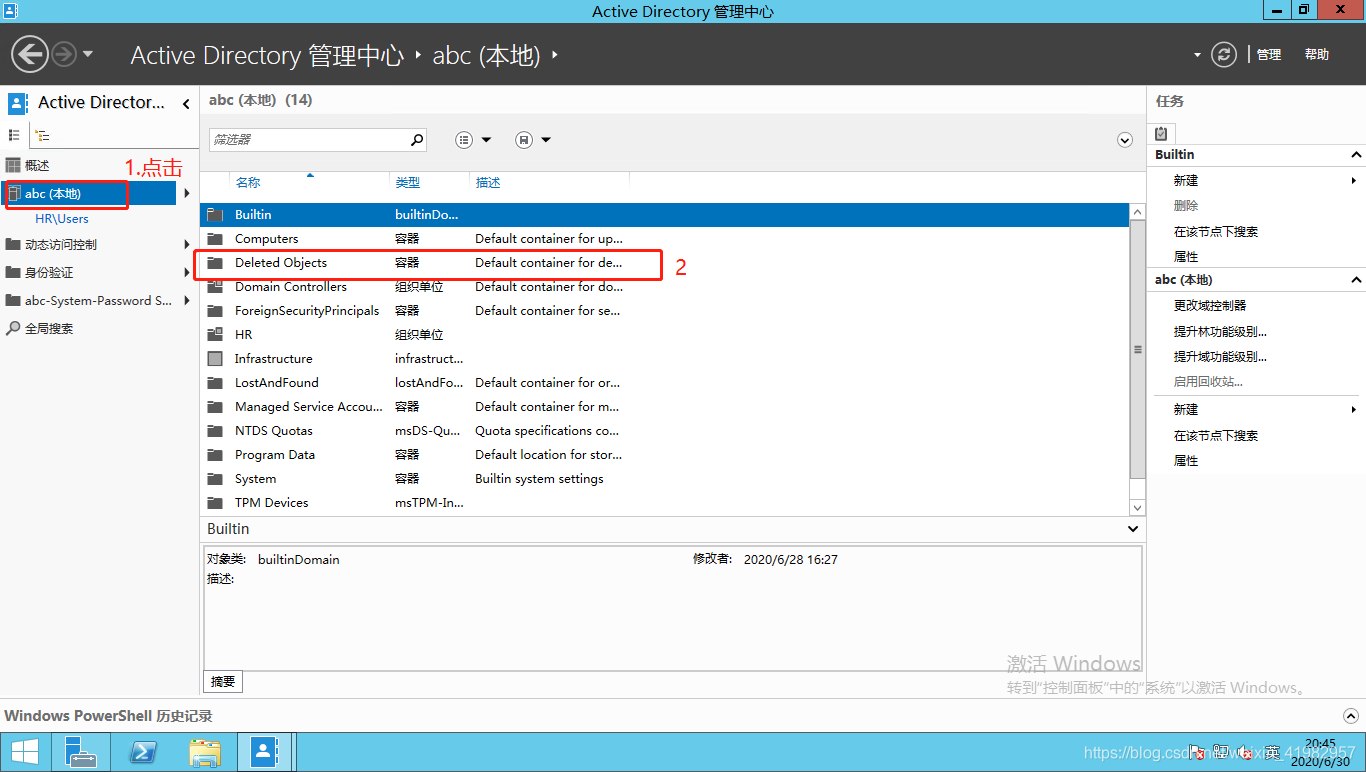Click the Infrastructure object icon
The height and width of the screenshot is (772, 1366).
[x=215, y=359]
